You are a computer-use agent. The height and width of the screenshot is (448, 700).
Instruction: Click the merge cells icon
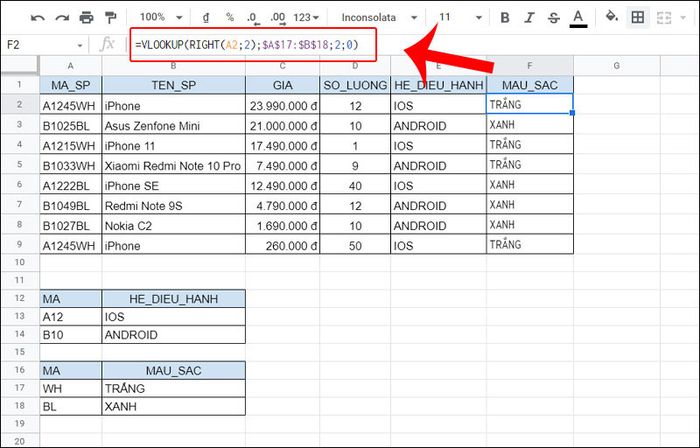(x=664, y=18)
